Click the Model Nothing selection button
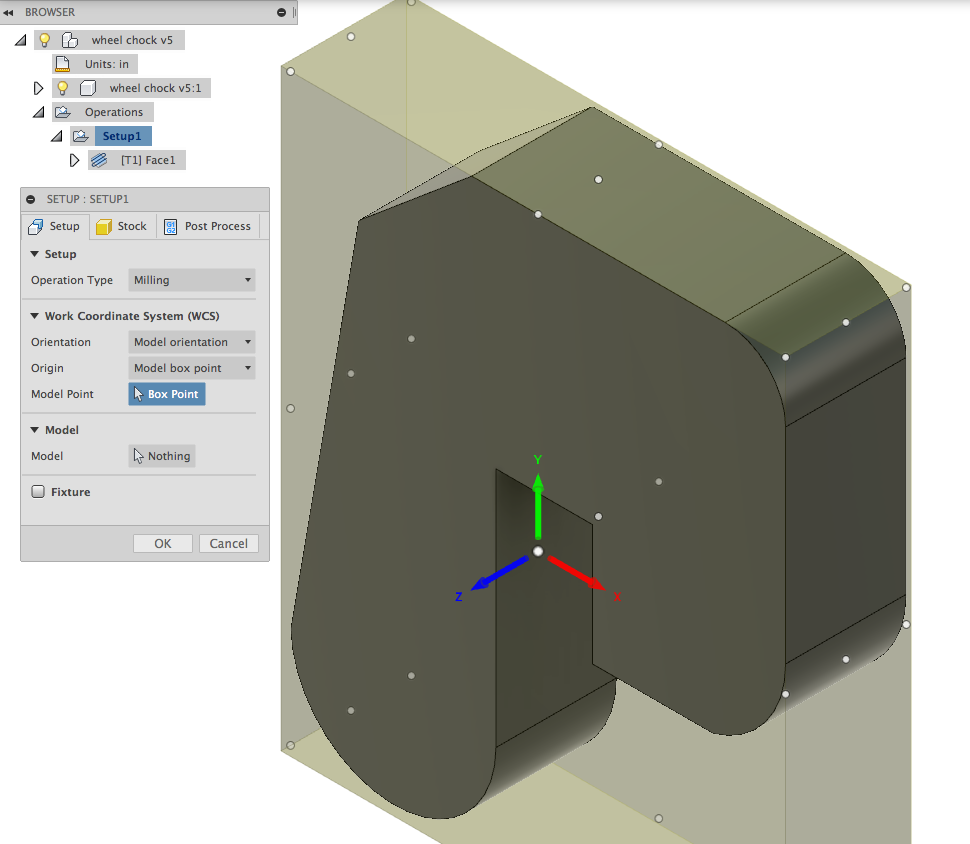The image size is (970, 844). pos(162,456)
